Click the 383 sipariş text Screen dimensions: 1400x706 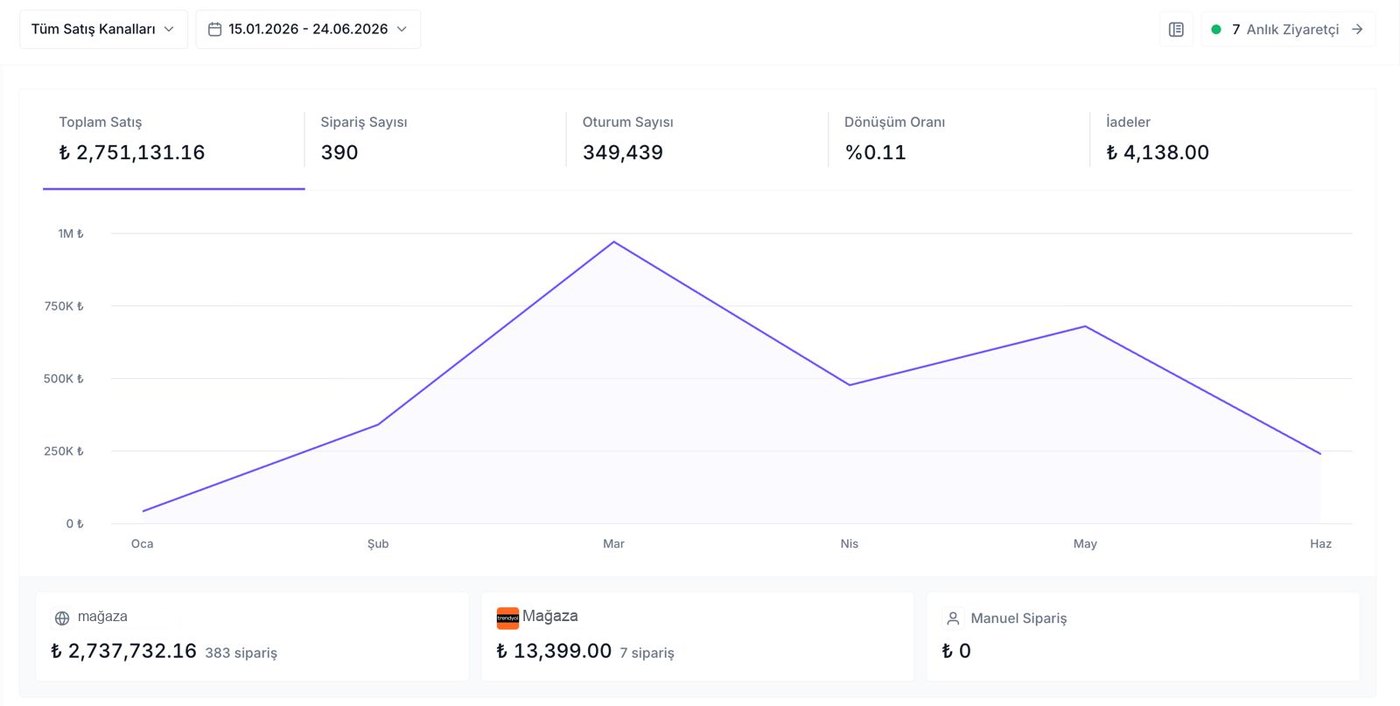click(x=241, y=653)
